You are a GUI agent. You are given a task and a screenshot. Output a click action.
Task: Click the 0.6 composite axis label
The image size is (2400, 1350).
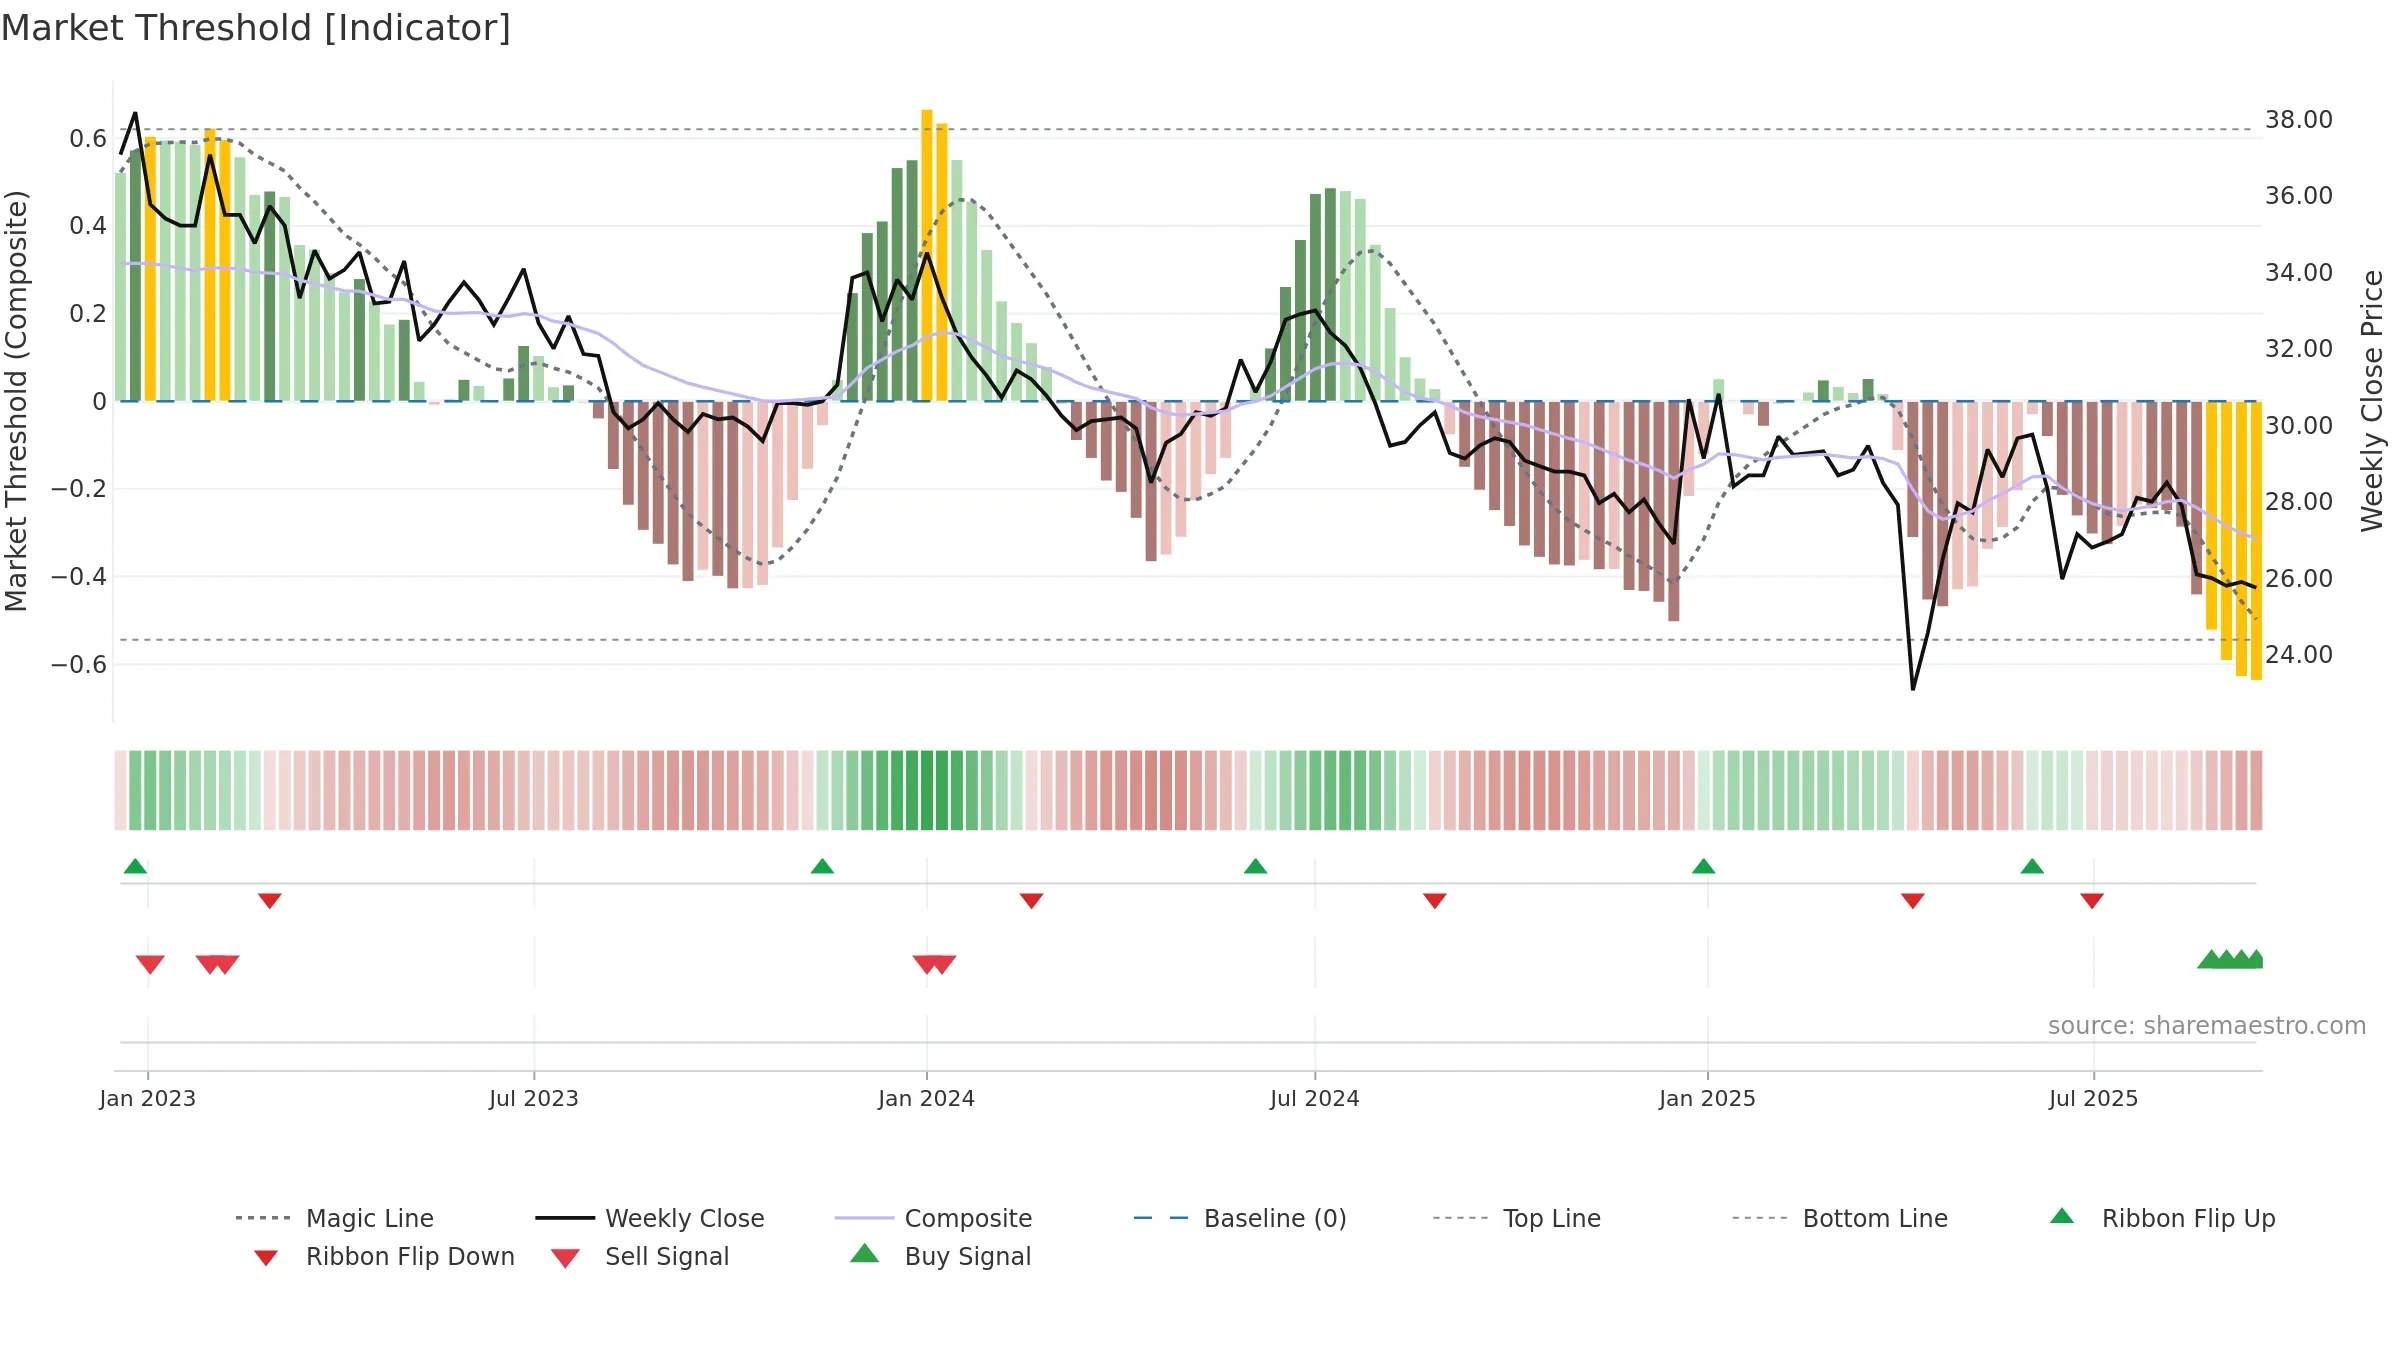[88, 138]
